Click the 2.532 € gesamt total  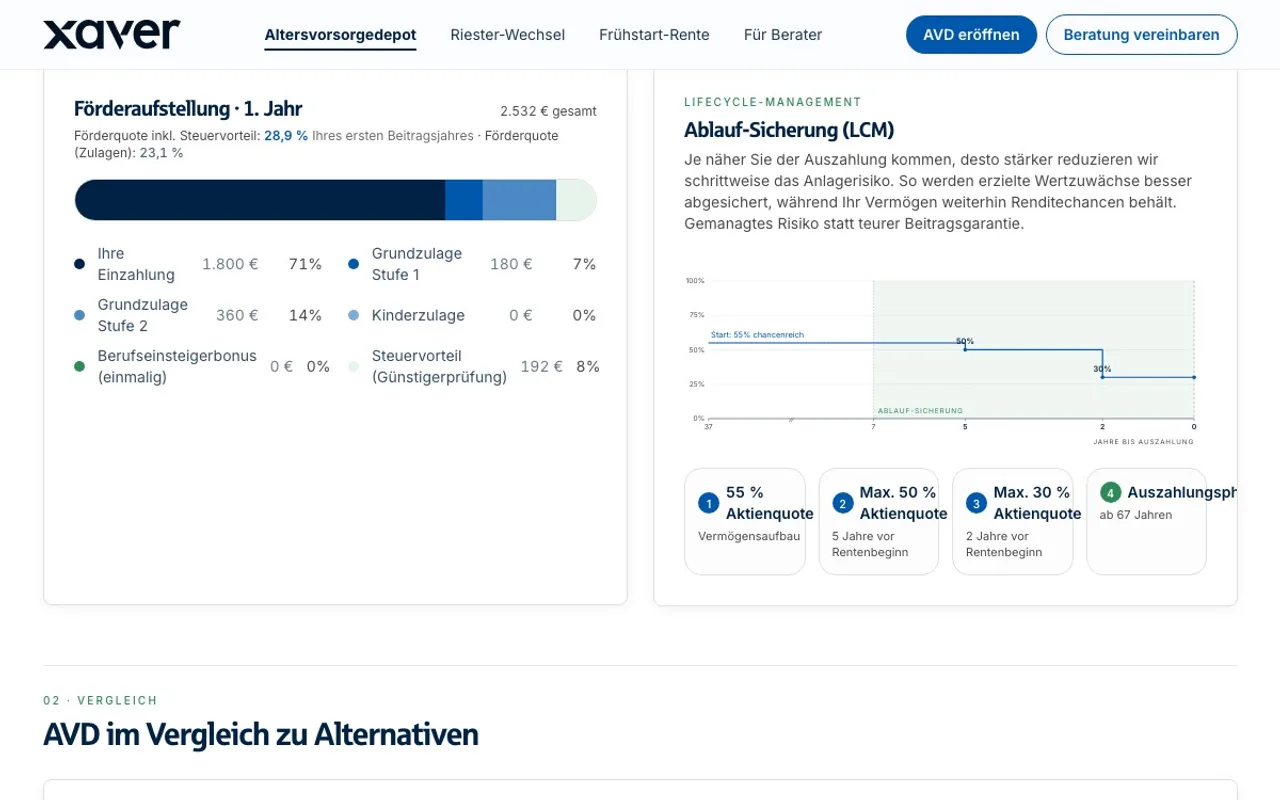[x=548, y=111]
